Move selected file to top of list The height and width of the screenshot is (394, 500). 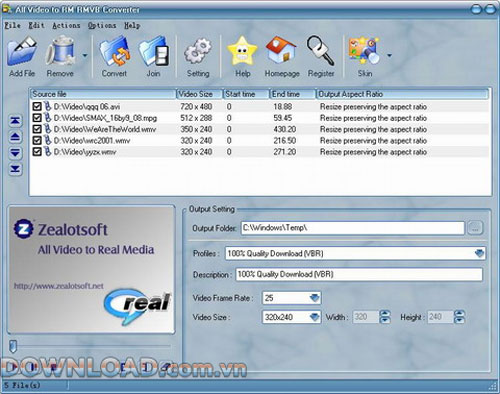coord(15,121)
